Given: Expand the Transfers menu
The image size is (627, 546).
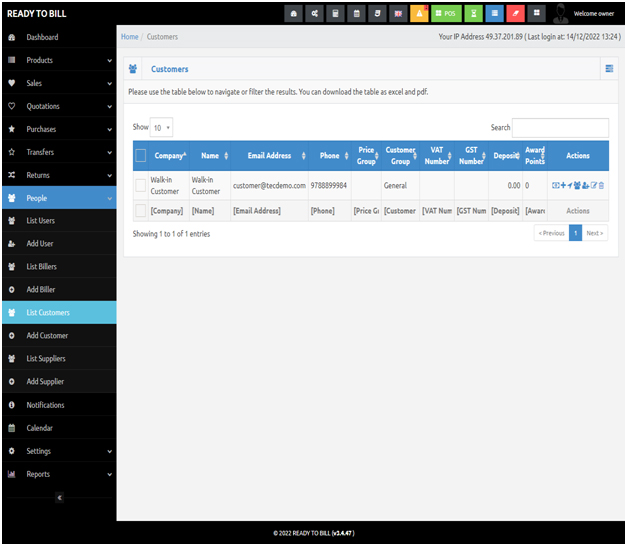Looking at the screenshot, I should click(x=59, y=152).
